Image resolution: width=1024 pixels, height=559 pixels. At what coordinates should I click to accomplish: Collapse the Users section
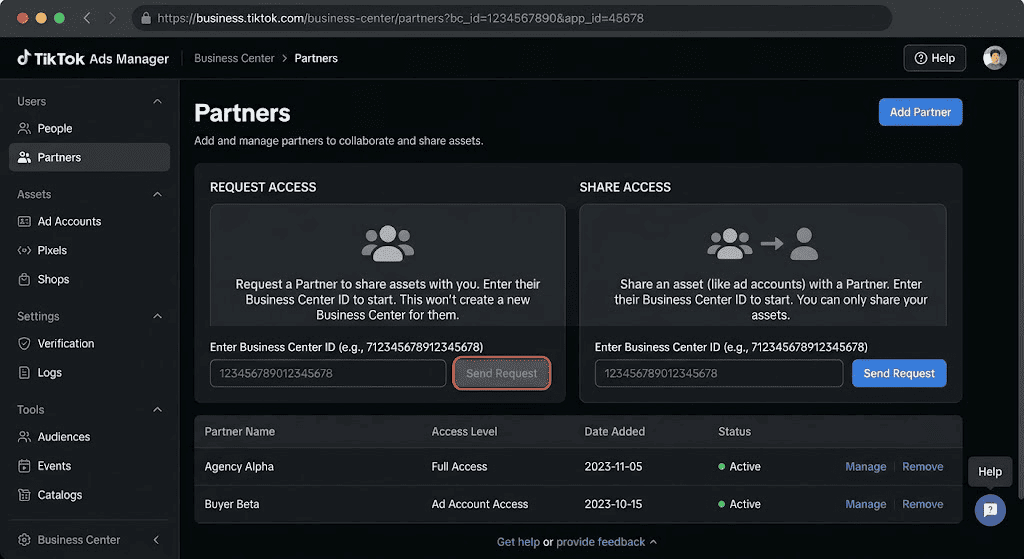(x=157, y=101)
